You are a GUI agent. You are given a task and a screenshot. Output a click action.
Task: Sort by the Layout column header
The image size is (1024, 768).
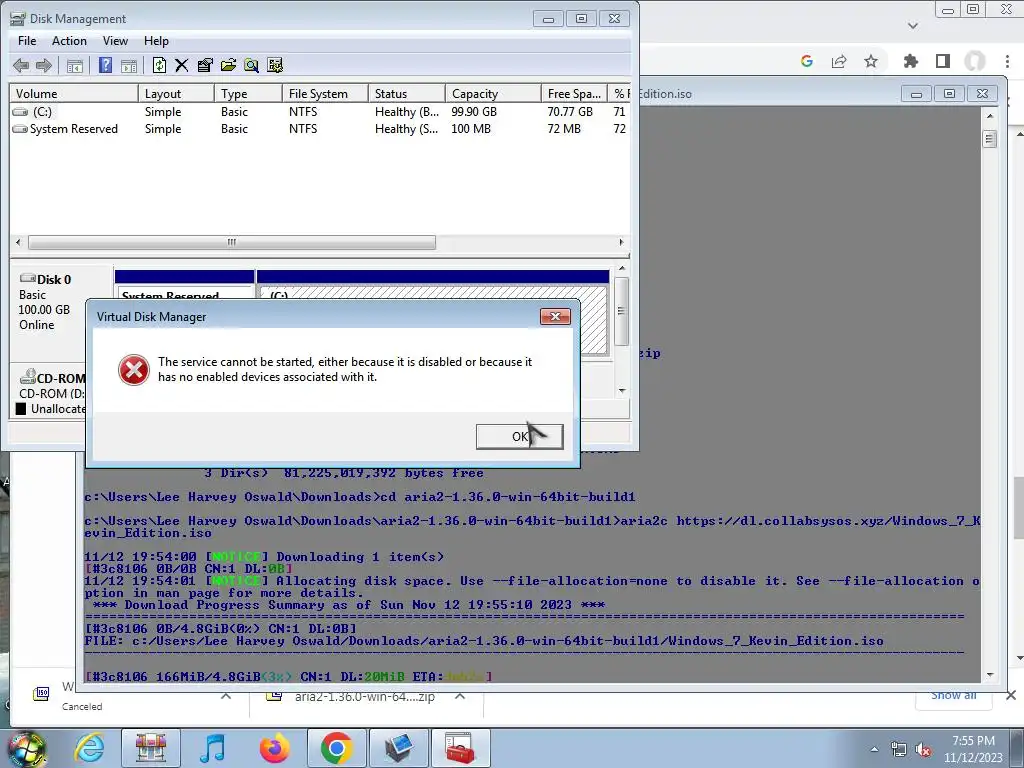(176, 93)
